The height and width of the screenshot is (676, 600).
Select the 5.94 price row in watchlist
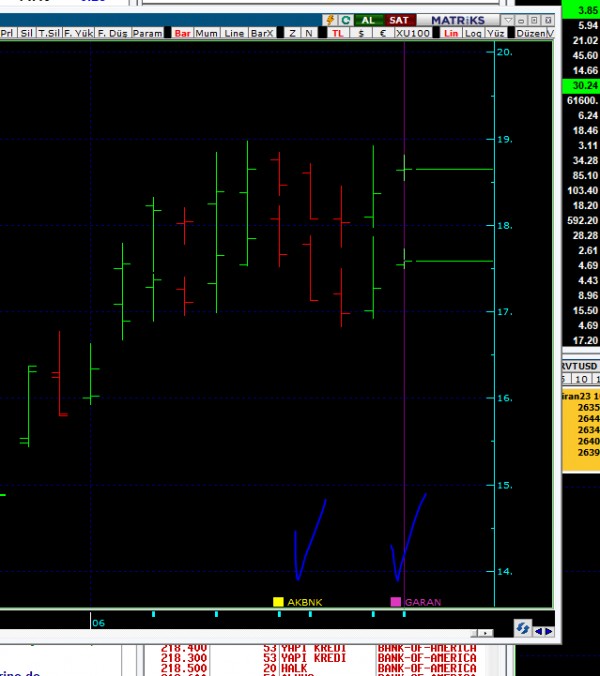[581, 25]
